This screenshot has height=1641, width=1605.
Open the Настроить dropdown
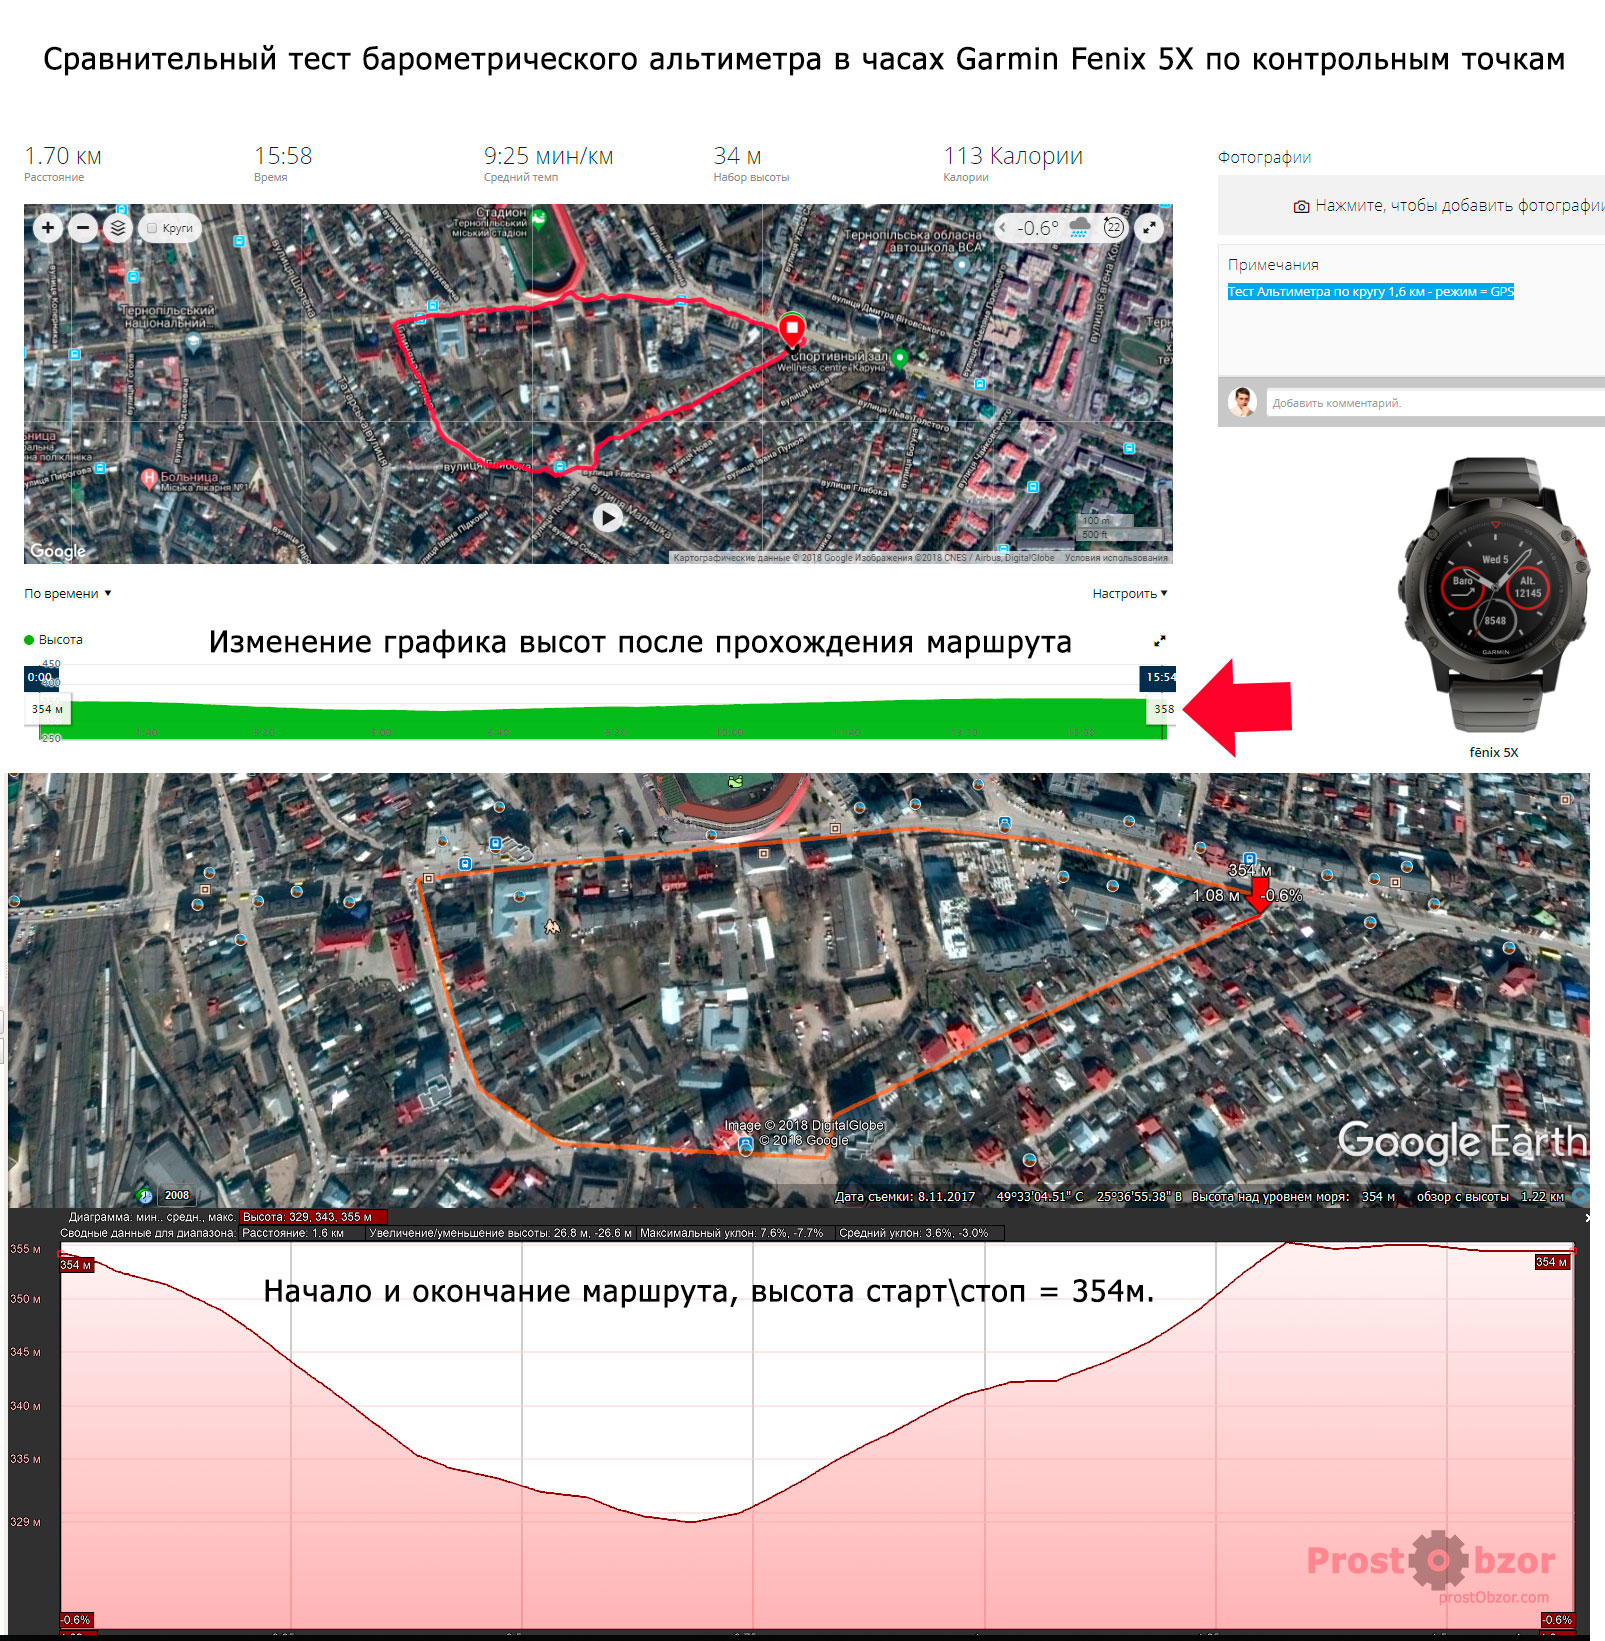(1129, 594)
